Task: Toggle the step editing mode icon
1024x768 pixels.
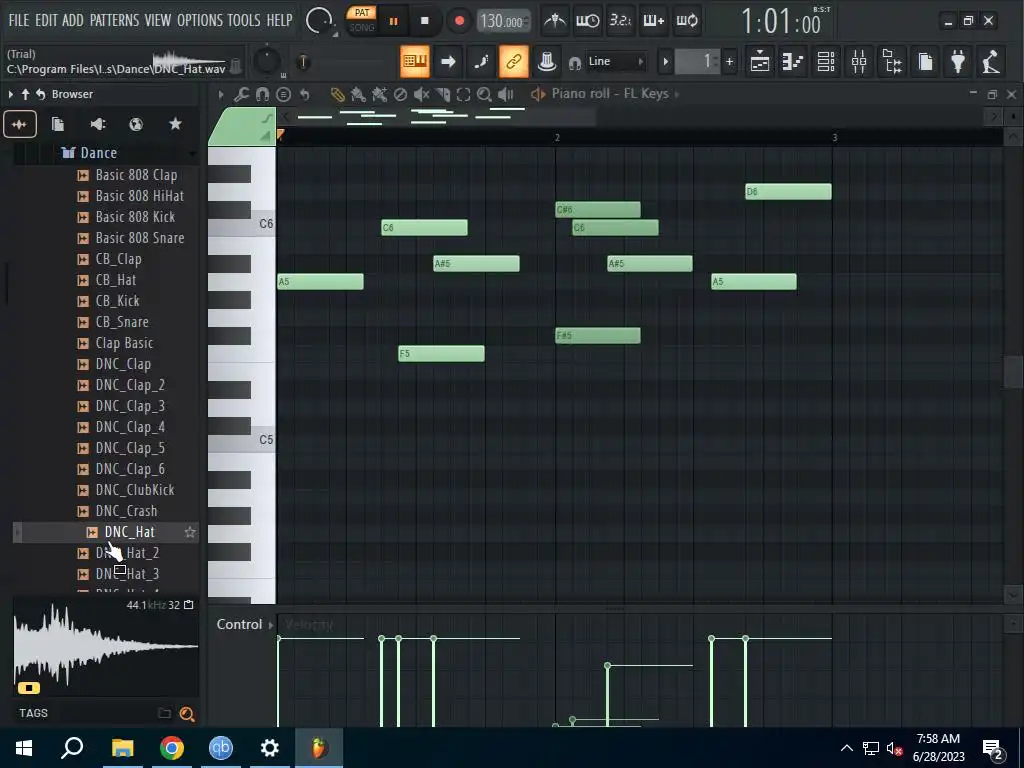Action: (481, 61)
